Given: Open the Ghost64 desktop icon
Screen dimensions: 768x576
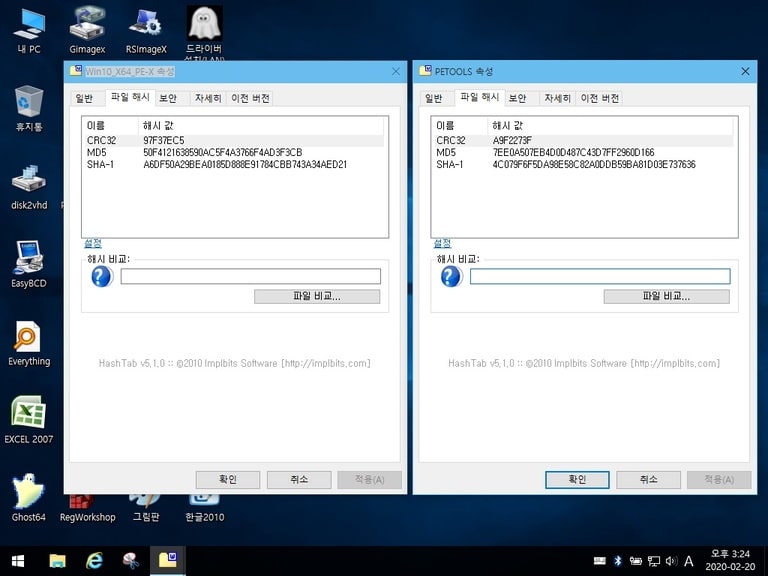Looking at the screenshot, I should click(28, 498).
